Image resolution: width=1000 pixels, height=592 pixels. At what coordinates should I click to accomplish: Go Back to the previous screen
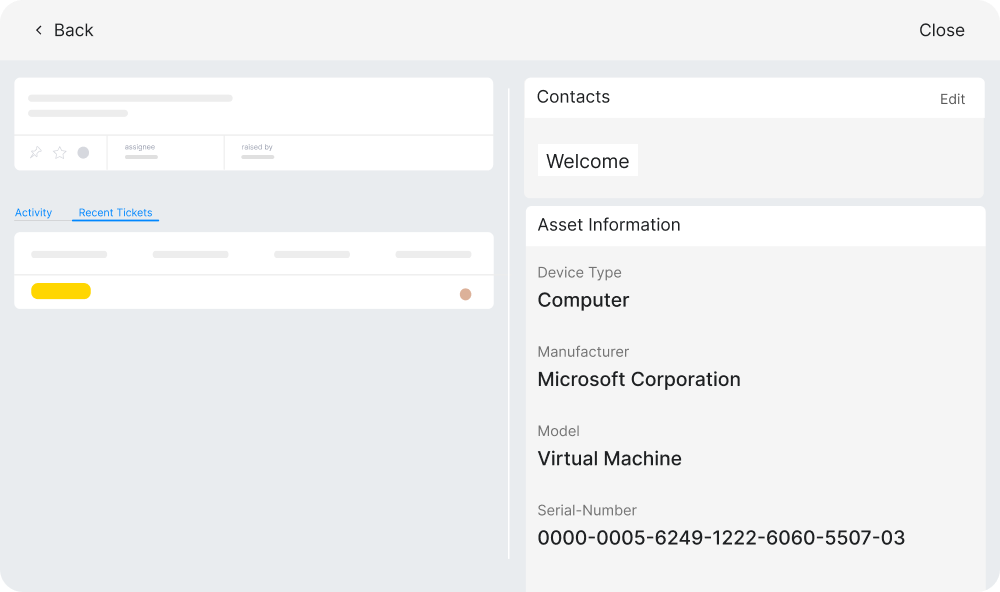pos(62,30)
